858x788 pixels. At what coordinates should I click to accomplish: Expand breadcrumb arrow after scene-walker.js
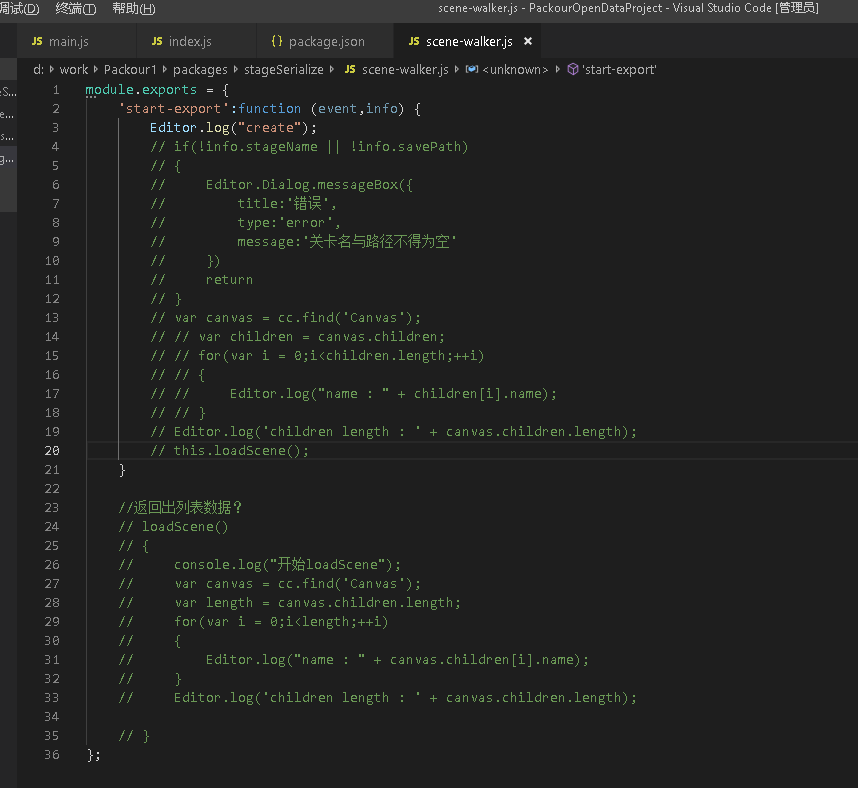[456, 69]
